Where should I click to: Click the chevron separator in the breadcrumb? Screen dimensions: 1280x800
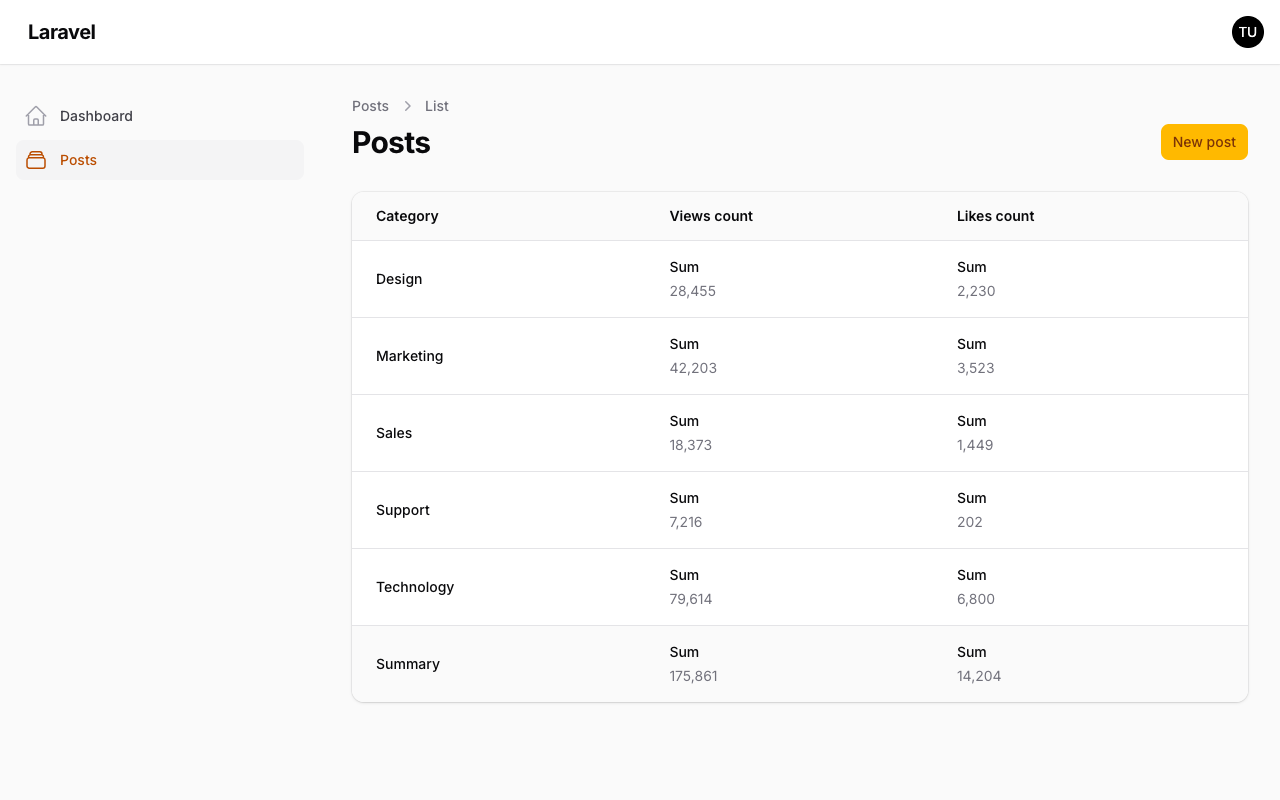(407, 105)
